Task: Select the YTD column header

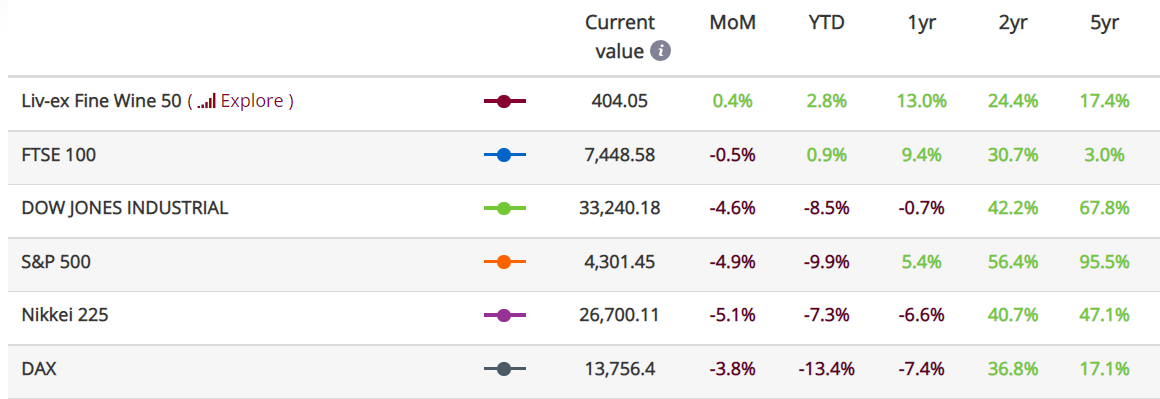Action: point(826,23)
